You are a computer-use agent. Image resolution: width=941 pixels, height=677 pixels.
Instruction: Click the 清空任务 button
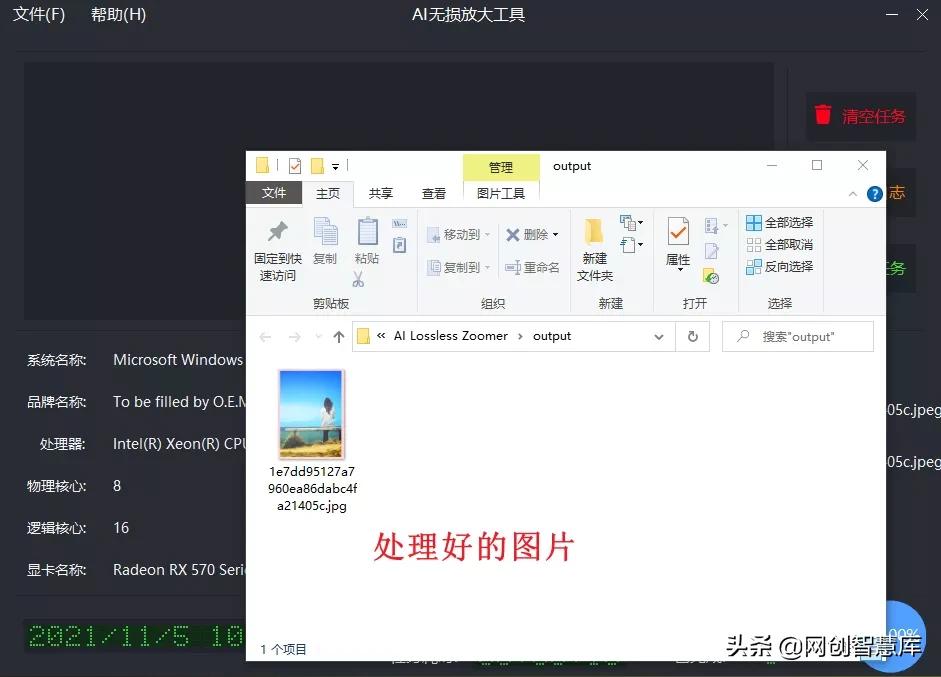click(861, 116)
